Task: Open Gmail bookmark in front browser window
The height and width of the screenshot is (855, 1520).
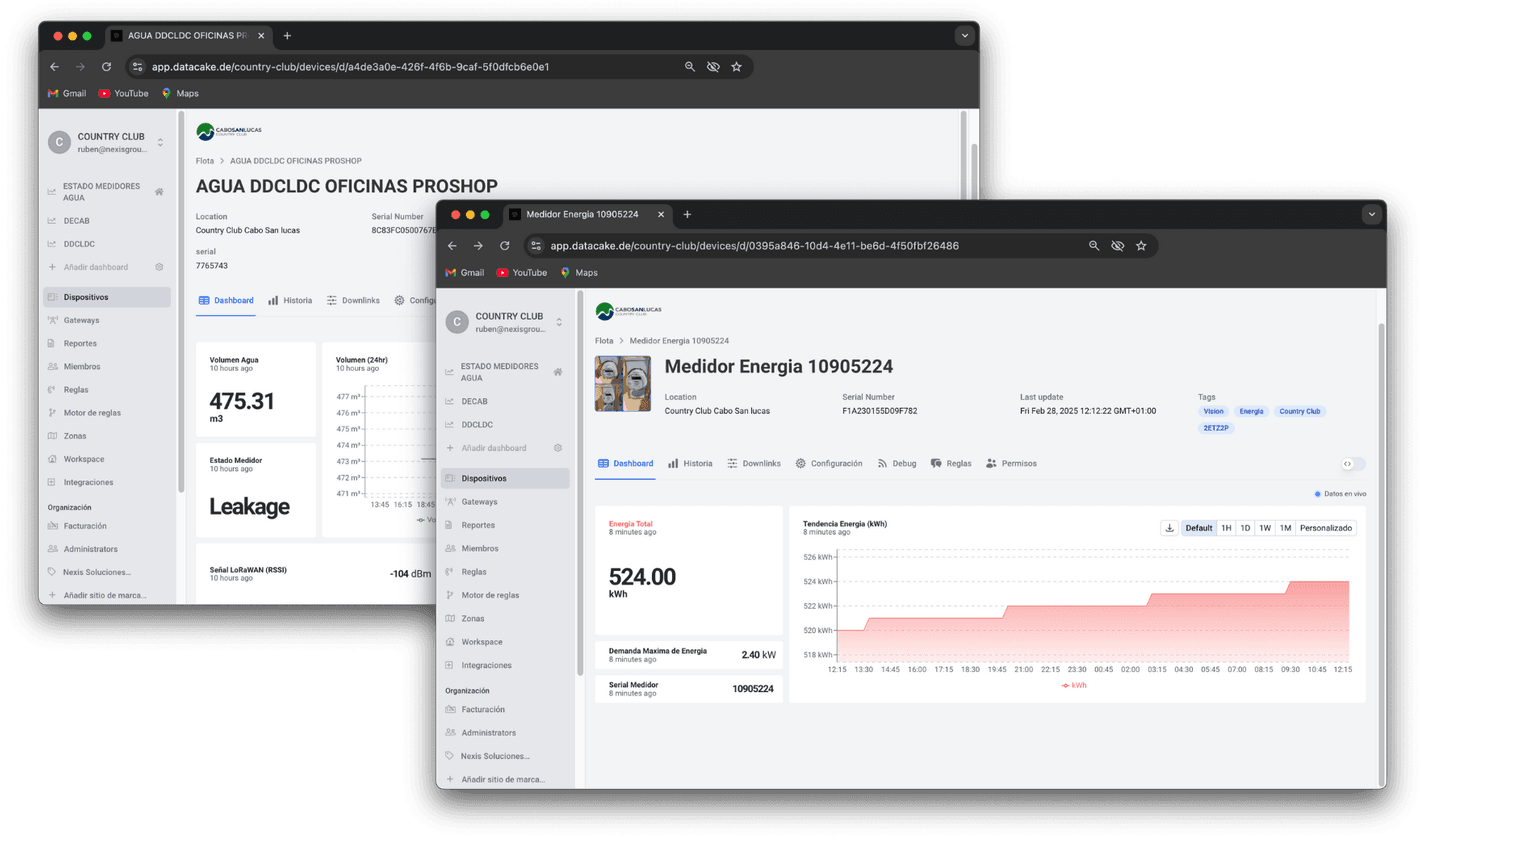Action: click(465, 273)
